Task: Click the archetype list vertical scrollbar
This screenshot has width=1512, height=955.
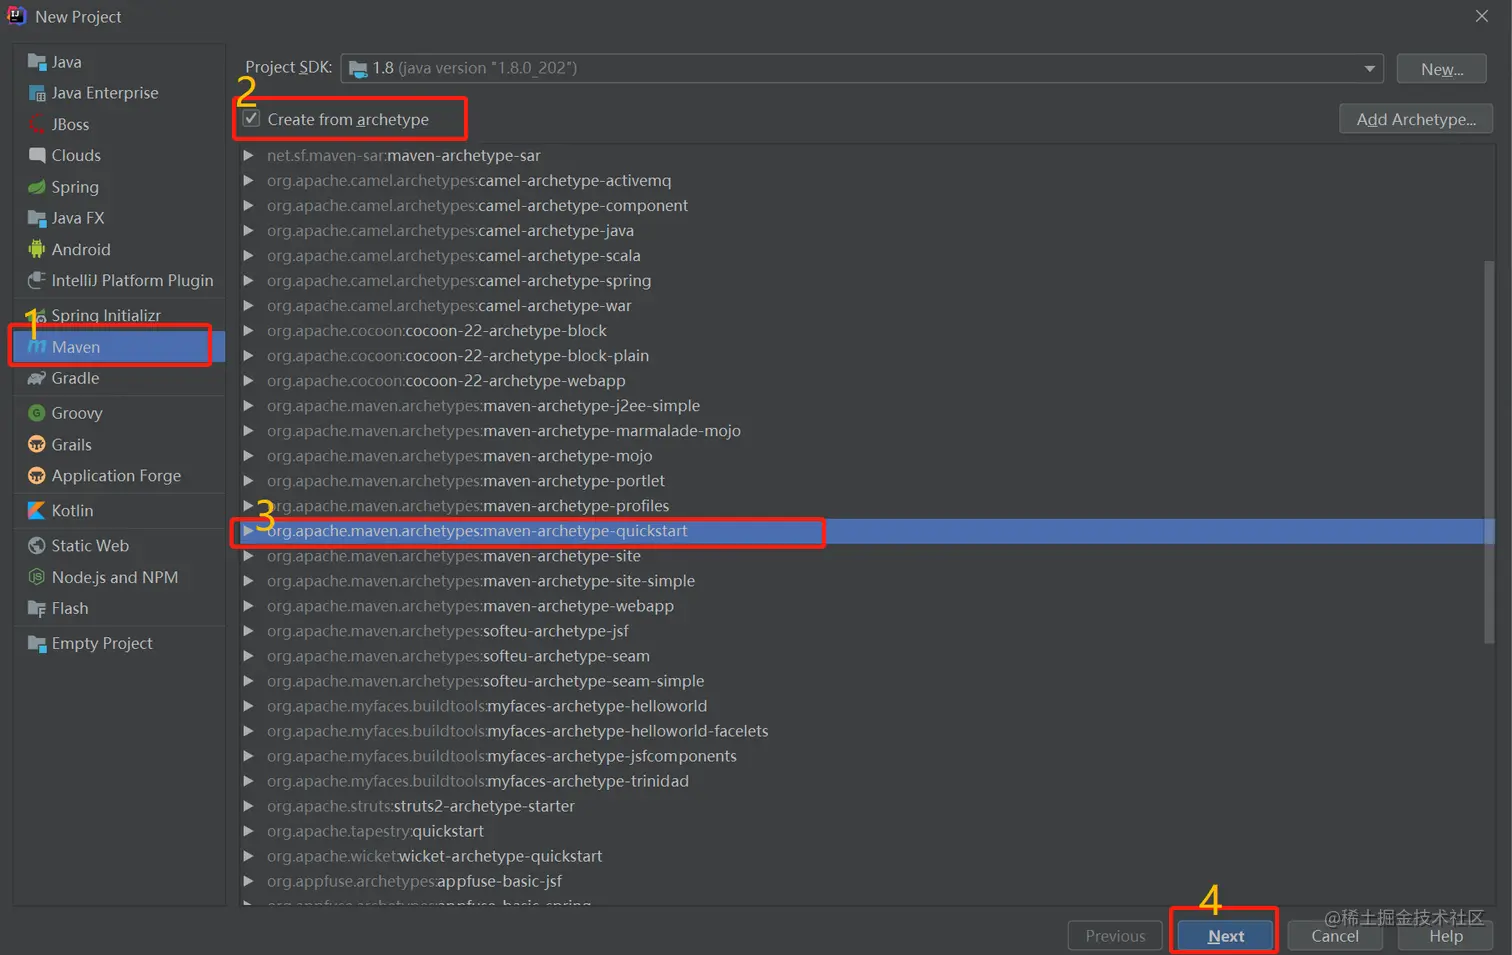Action: pos(1489,452)
